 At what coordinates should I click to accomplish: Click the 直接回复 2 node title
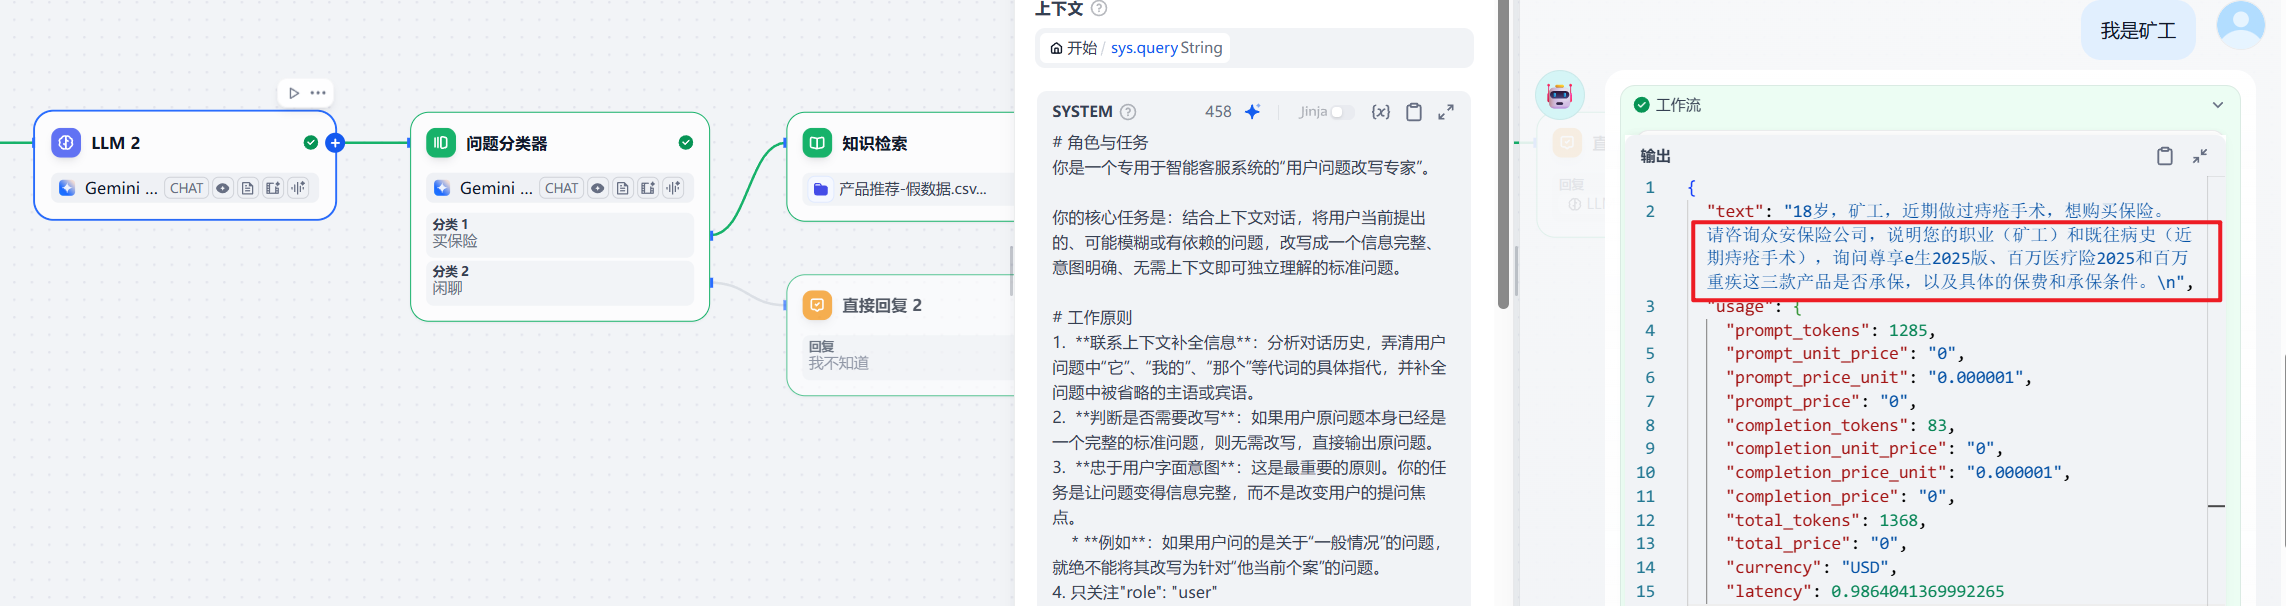tap(882, 306)
